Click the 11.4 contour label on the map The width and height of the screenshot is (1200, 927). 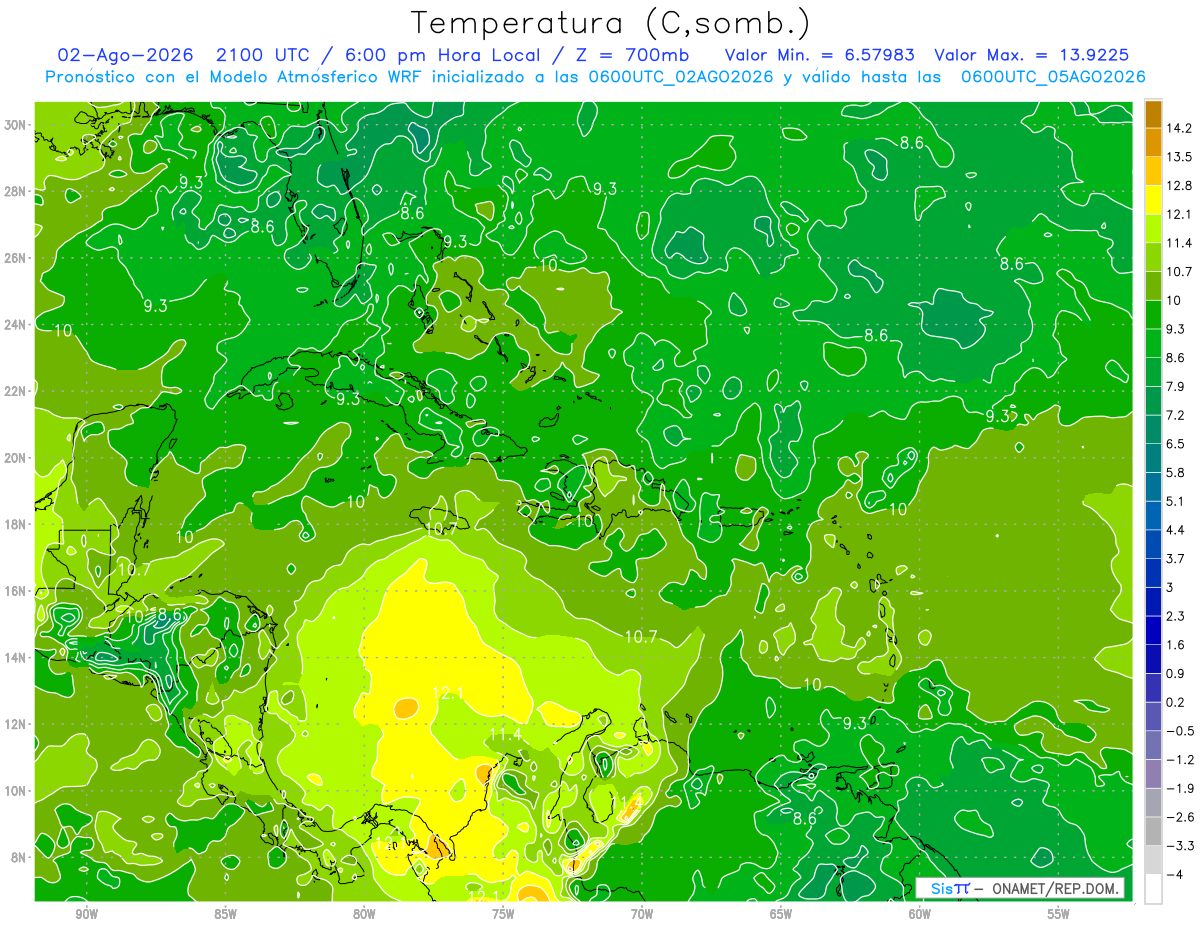point(505,735)
